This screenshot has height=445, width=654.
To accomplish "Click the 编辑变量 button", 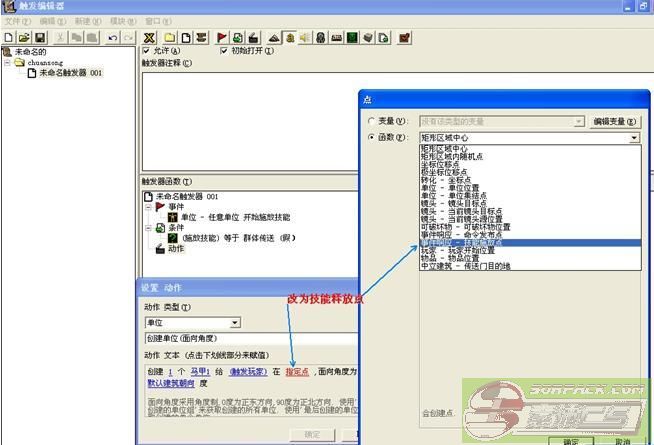I will (x=614, y=121).
